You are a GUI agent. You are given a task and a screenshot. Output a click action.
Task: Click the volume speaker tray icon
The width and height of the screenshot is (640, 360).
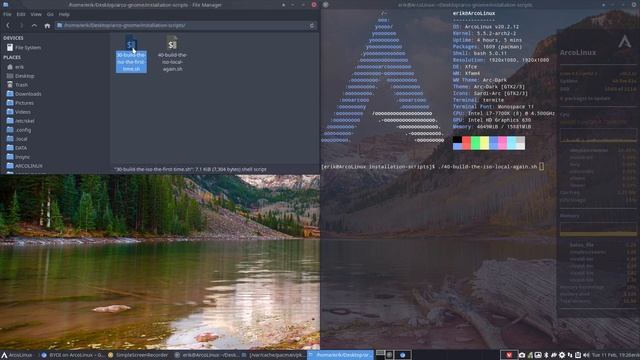tap(586, 355)
